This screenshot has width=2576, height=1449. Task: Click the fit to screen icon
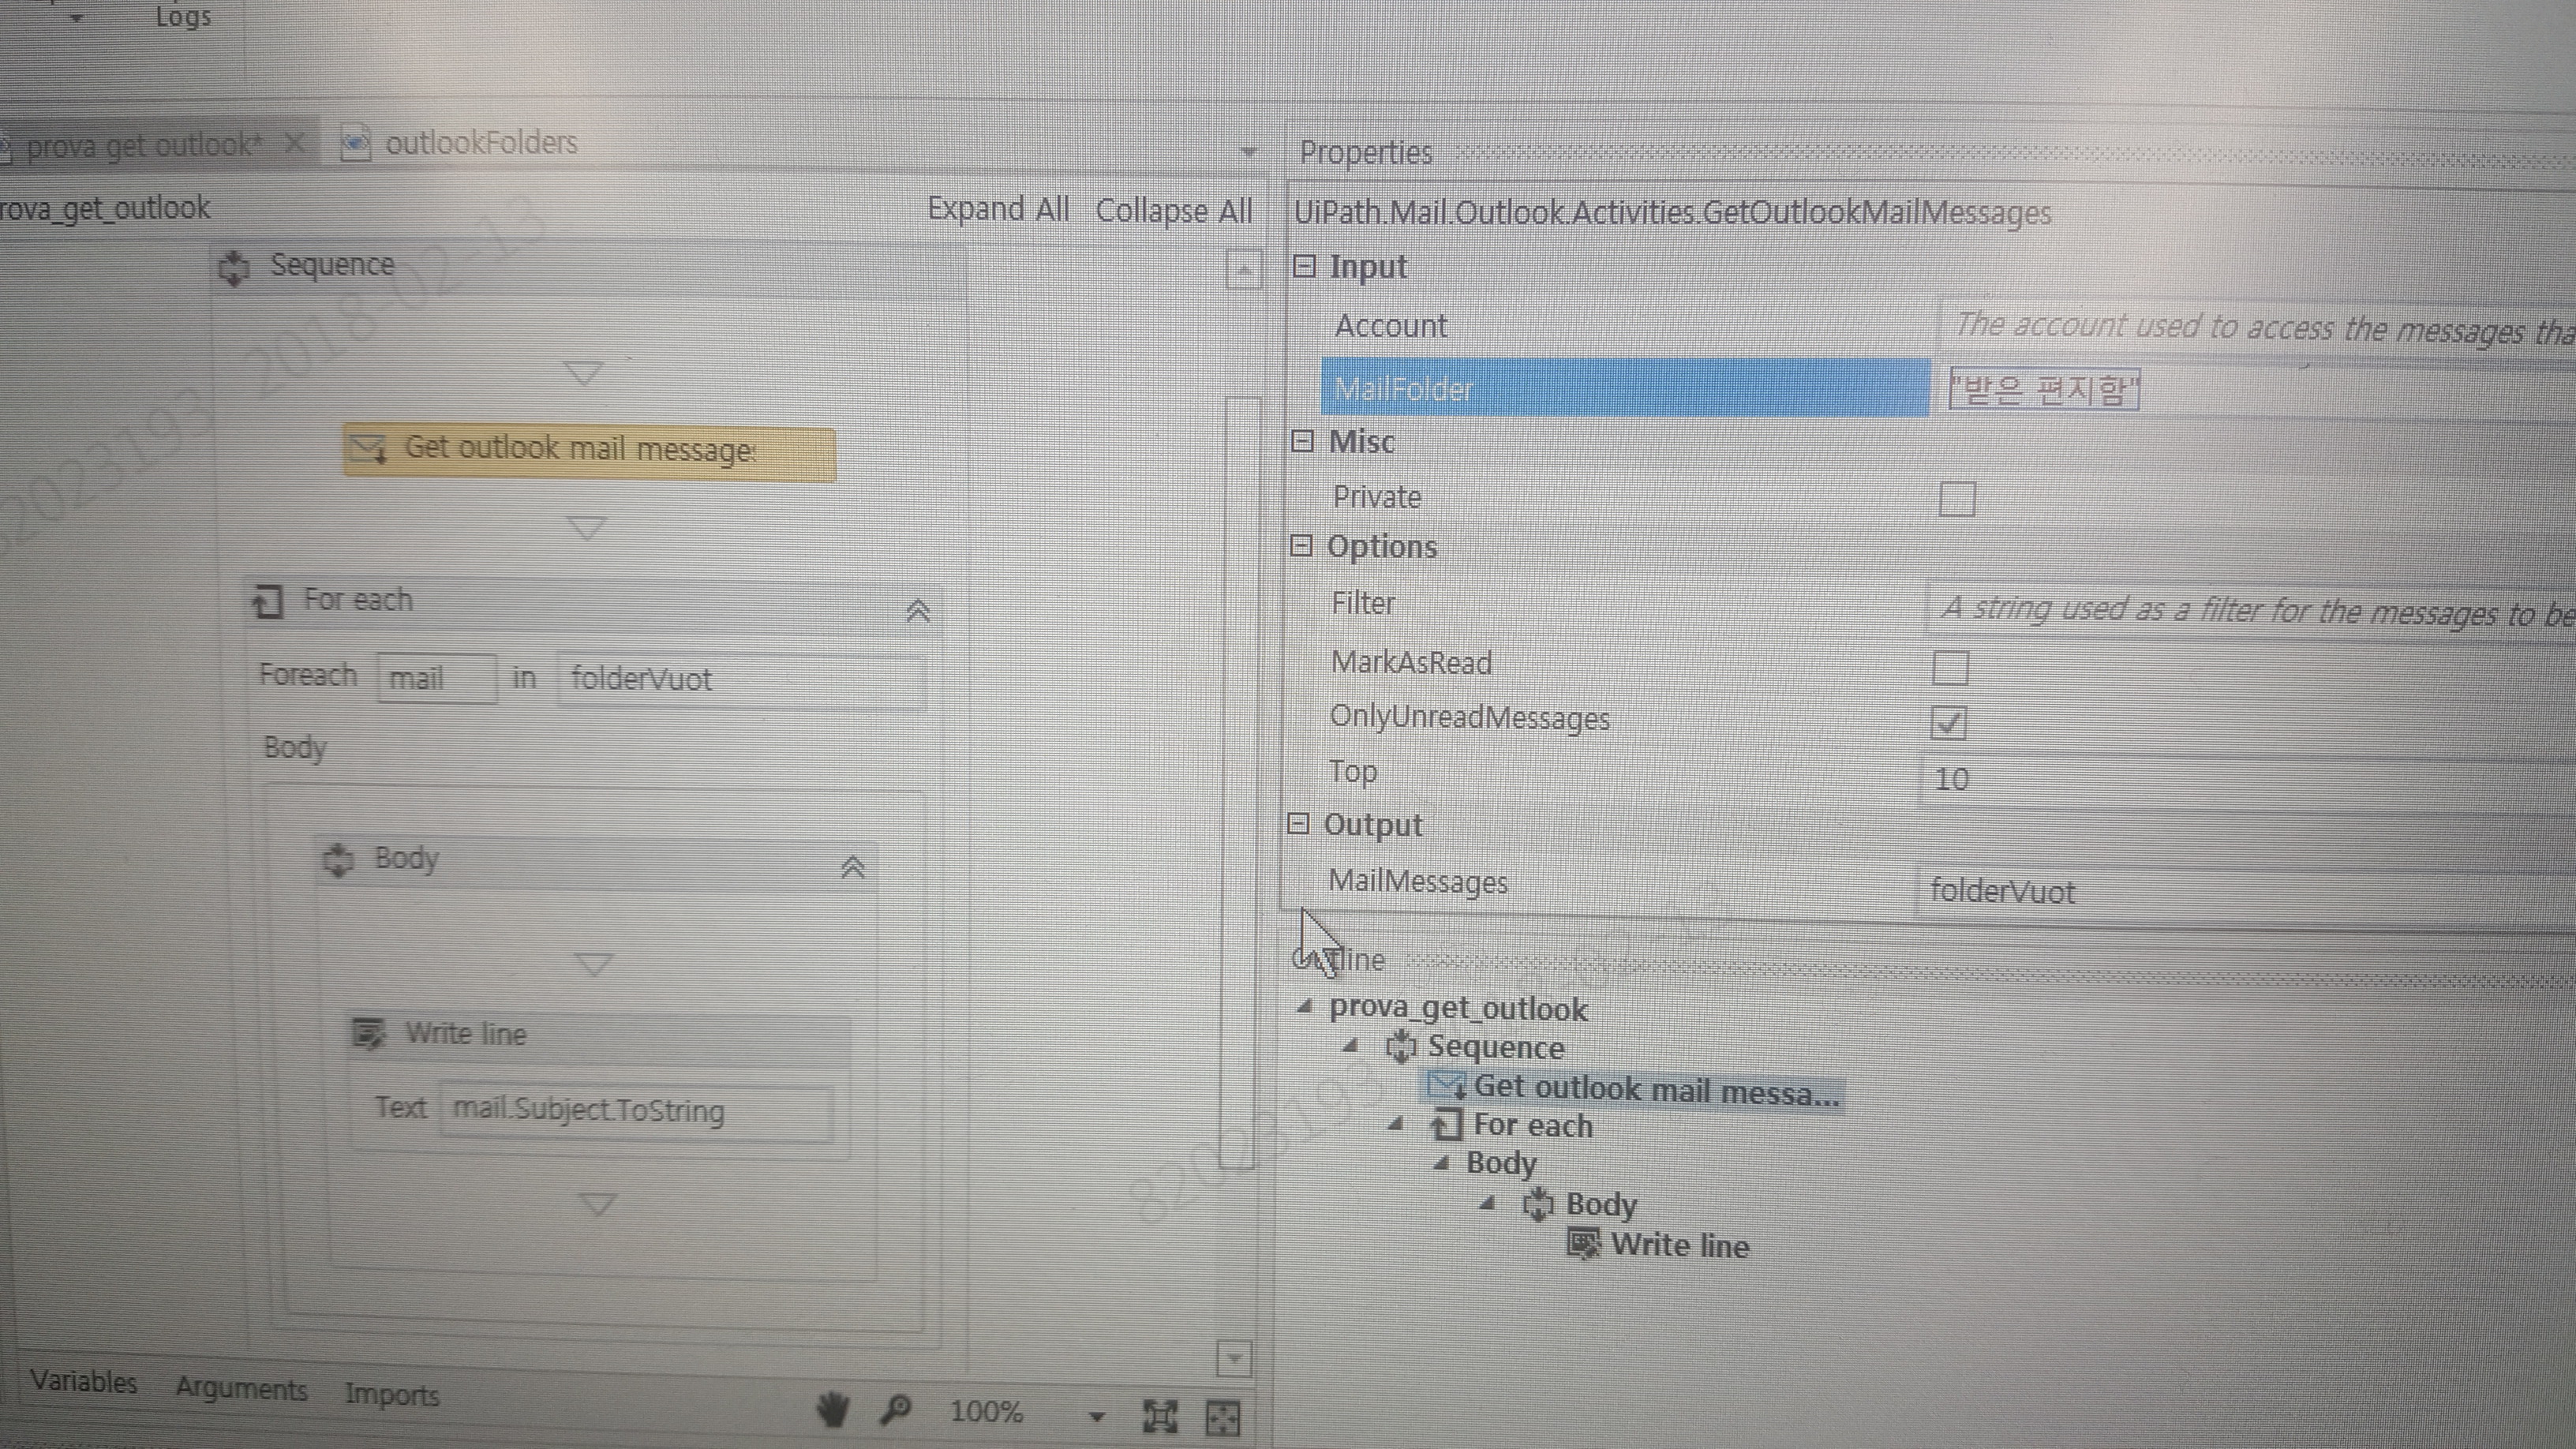coord(1160,1416)
